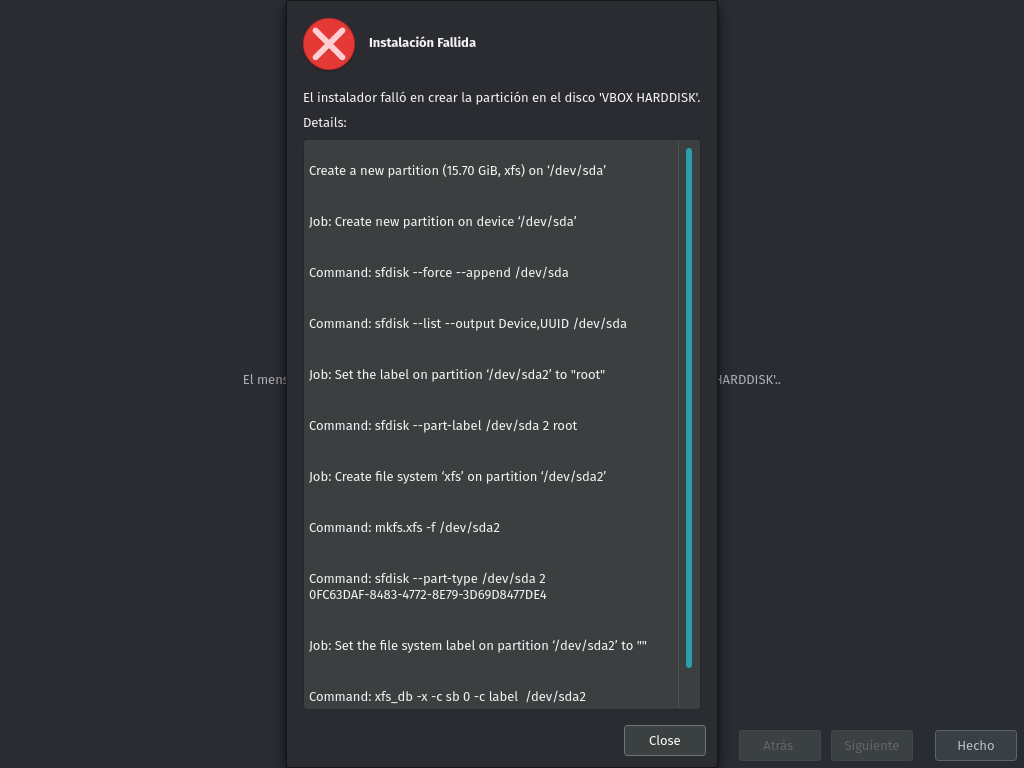Select the installer failure message text
1024x768 pixels.
pyautogui.click(x=499, y=98)
